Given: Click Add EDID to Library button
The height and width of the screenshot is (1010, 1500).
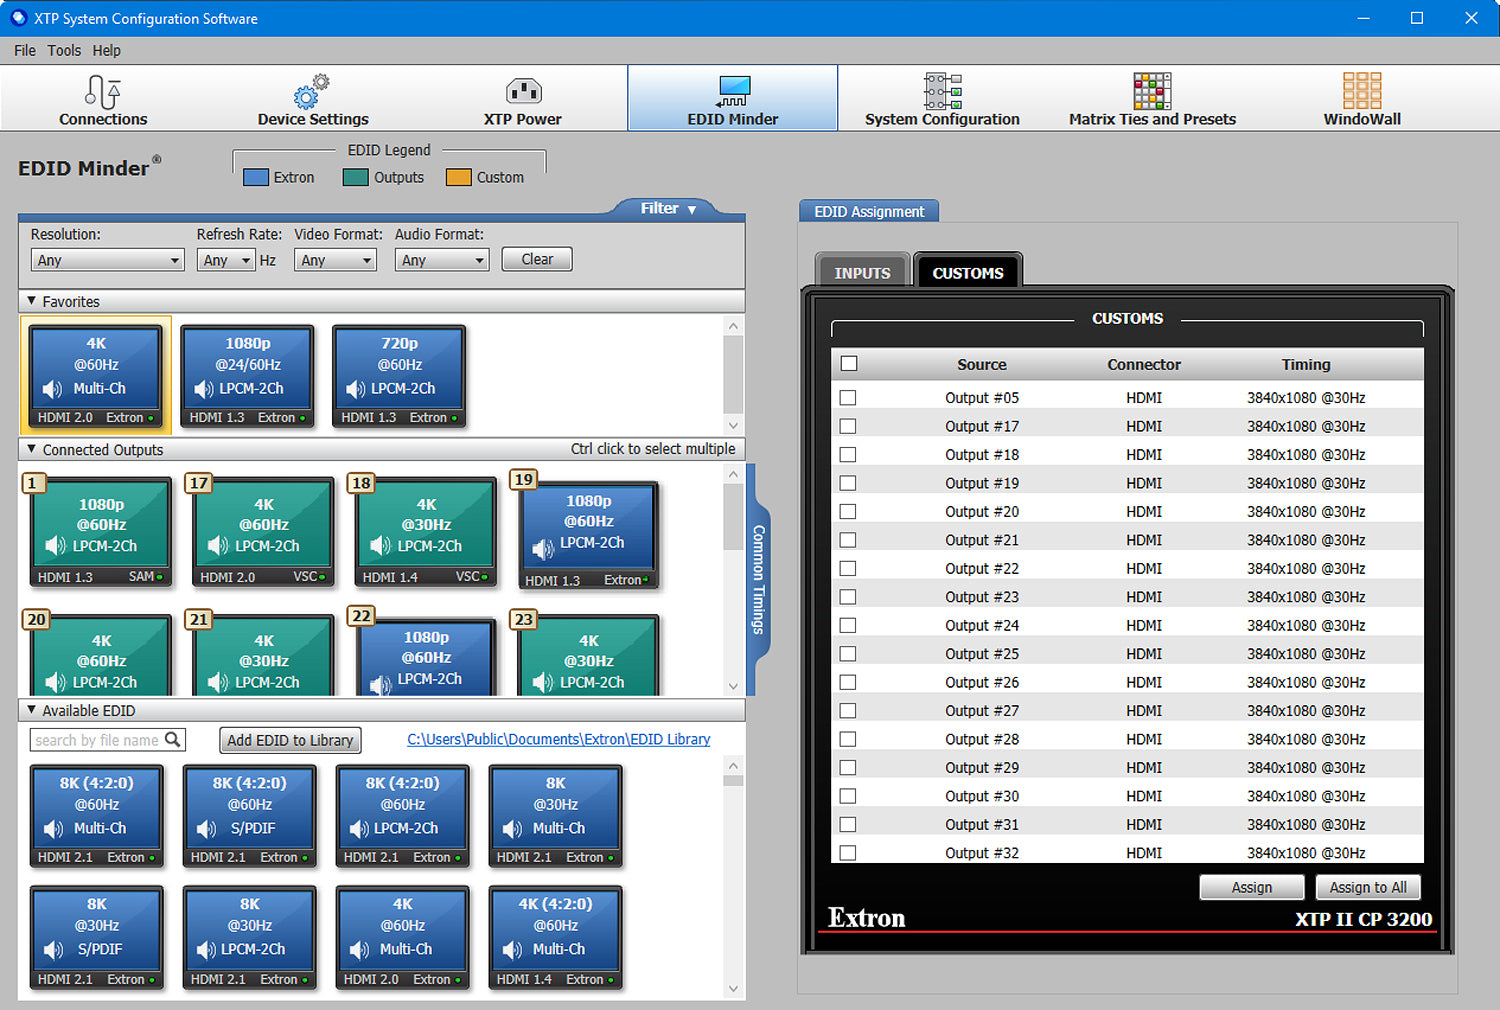Looking at the screenshot, I should [290, 740].
